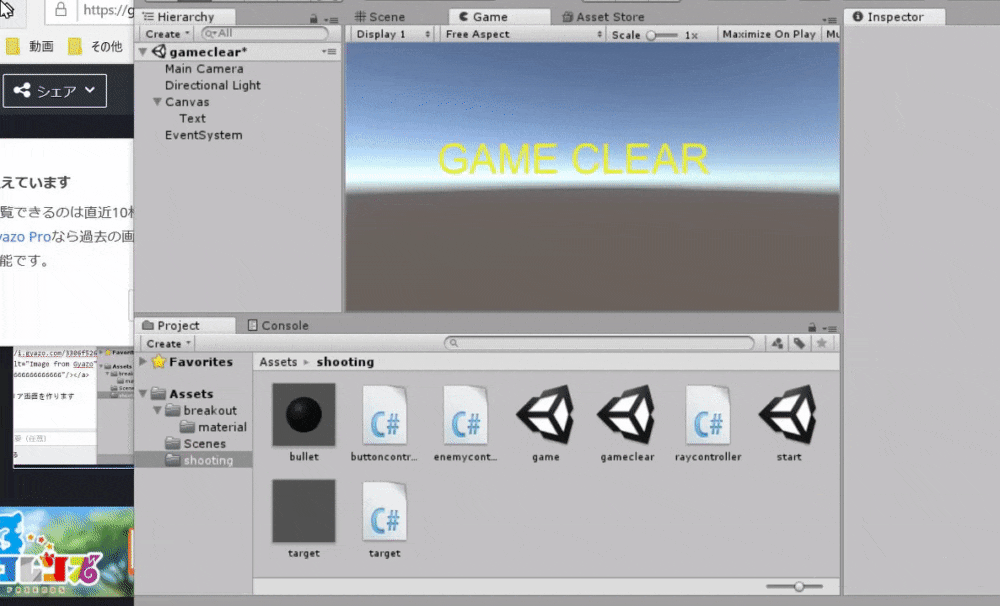Click the search-by-label tag icon in Project panel
The height and width of the screenshot is (606, 1000).
pyautogui.click(x=798, y=343)
